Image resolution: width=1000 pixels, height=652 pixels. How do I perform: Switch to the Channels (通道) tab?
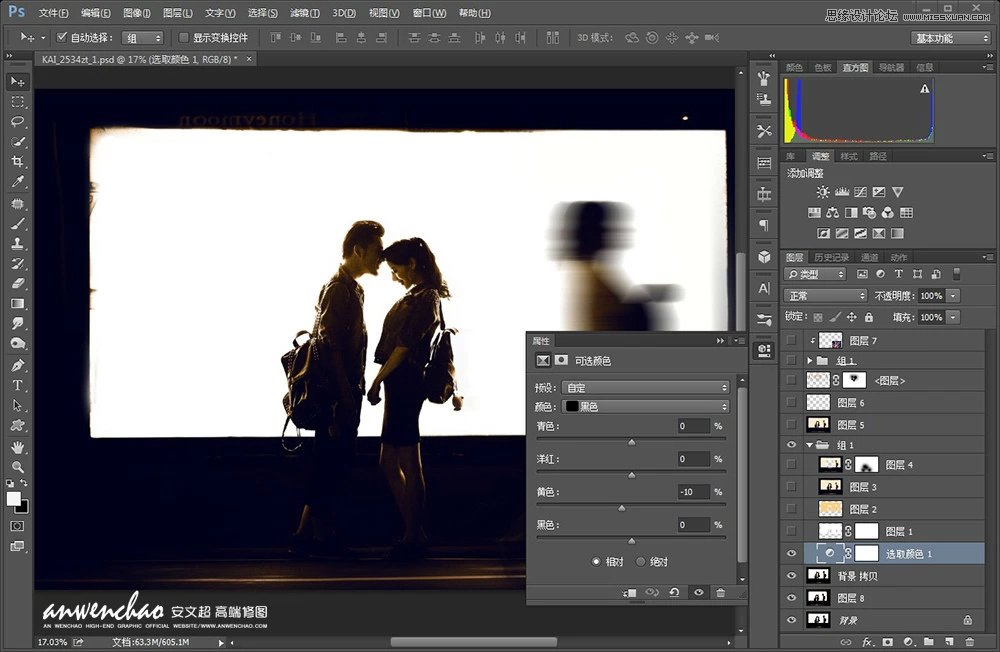pyautogui.click(x=870, y=257)
